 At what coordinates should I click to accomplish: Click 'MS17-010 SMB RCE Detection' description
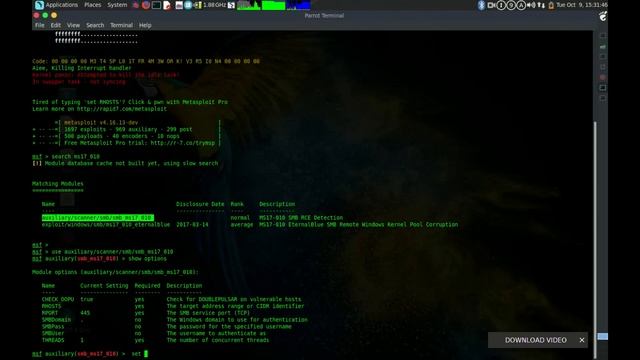(301, 218)
